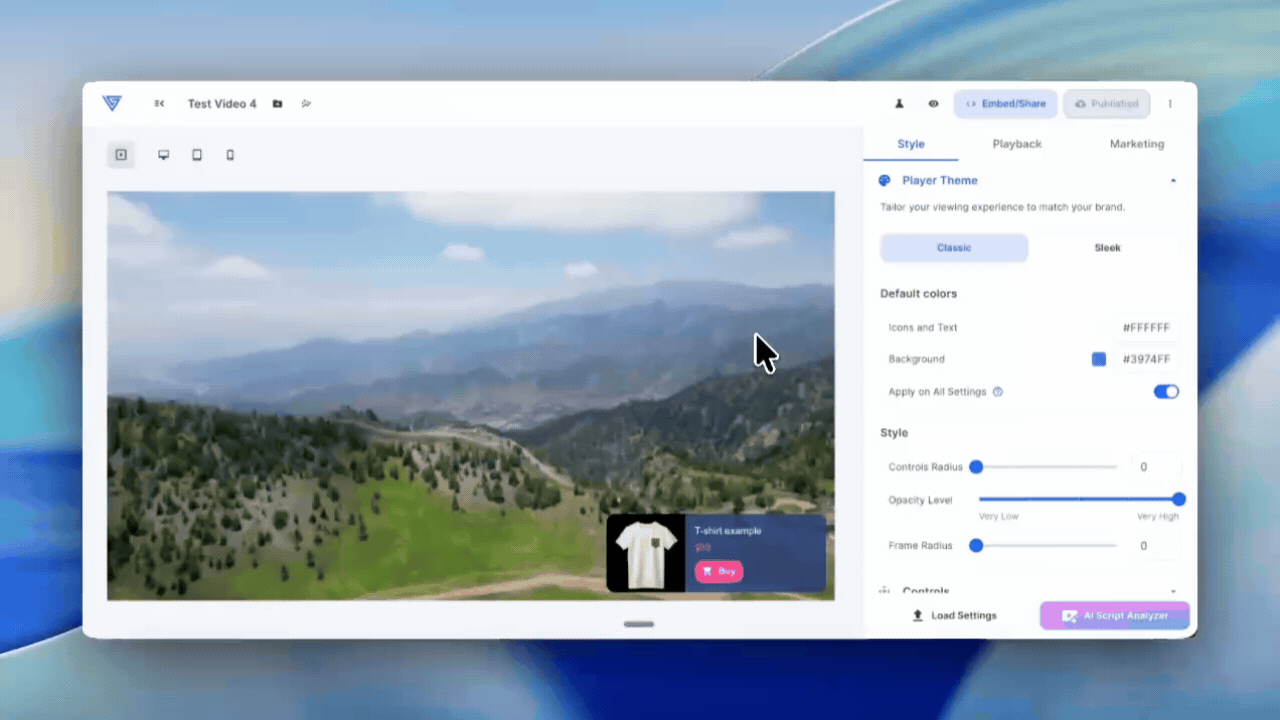Click the Player Theme palette icon
Image resolution: width=1280 pixels, height=720 pixels.
point(884,181)
